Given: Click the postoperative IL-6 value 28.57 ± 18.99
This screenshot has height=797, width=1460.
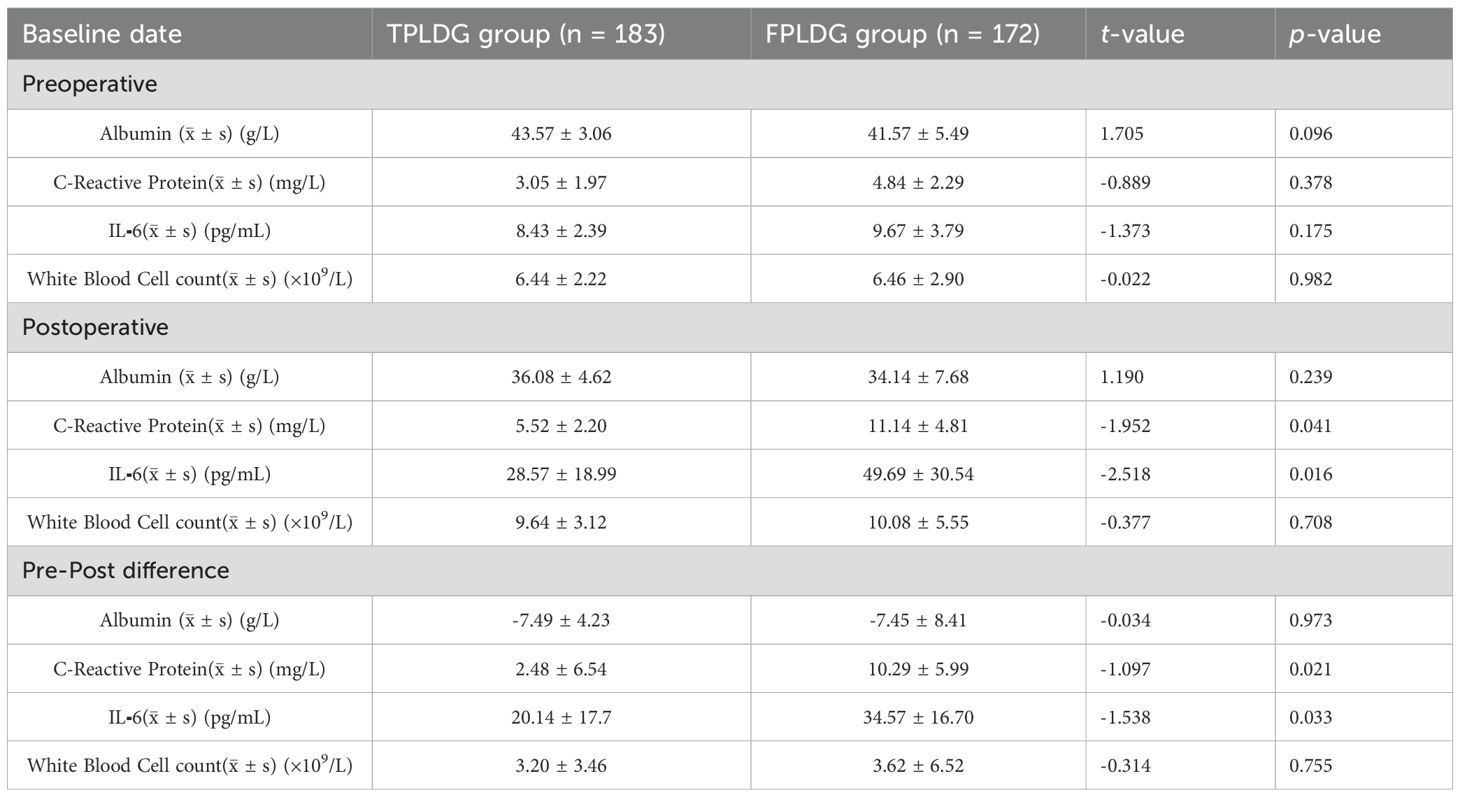Looking at the screenshot, I should pyautogui.click(x=562, y=473).
